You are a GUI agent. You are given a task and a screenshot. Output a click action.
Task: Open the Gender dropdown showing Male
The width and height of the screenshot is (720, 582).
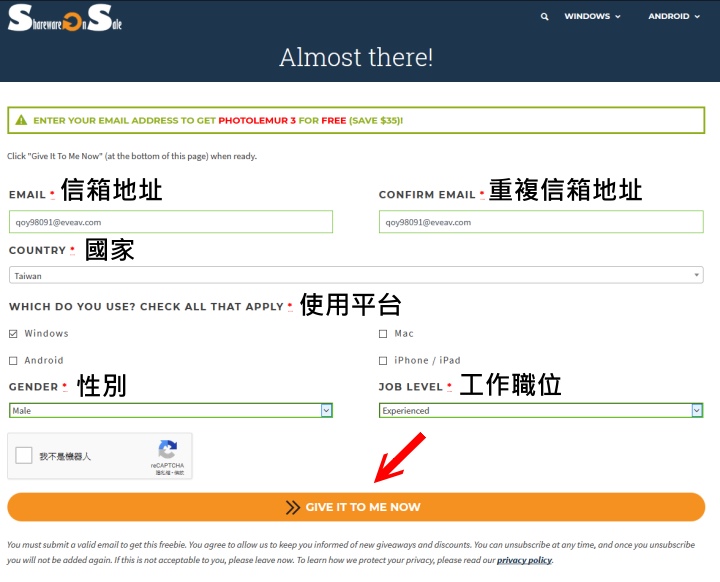[171, 410]
